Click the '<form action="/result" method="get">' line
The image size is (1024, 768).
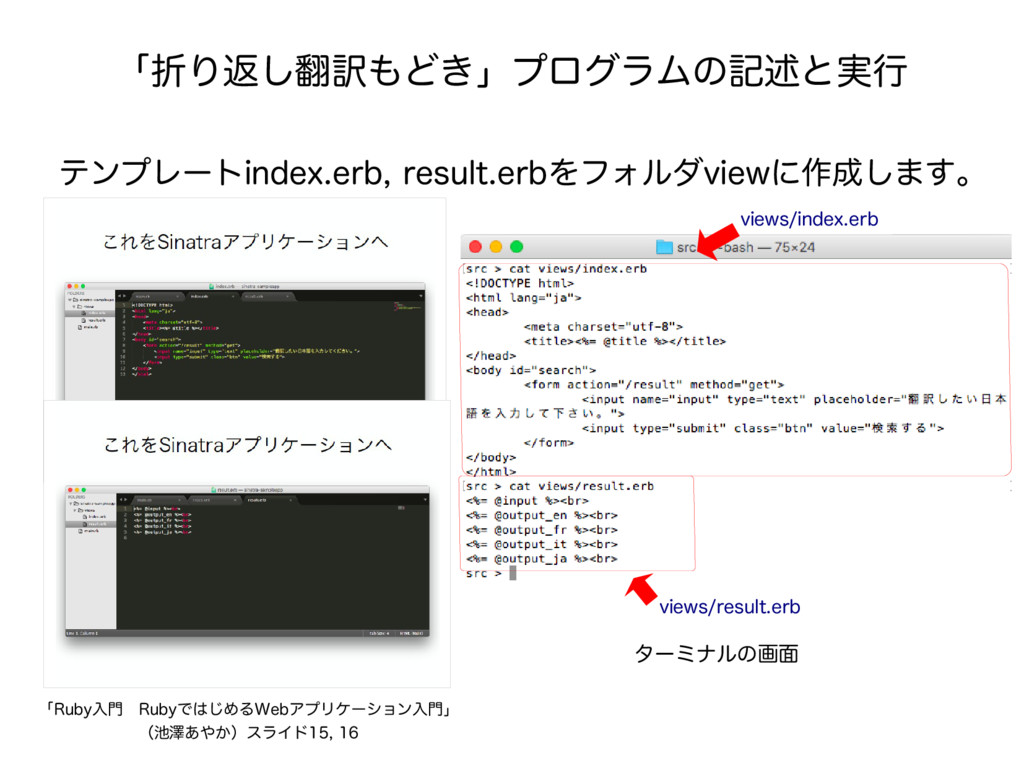coord(654,385)
